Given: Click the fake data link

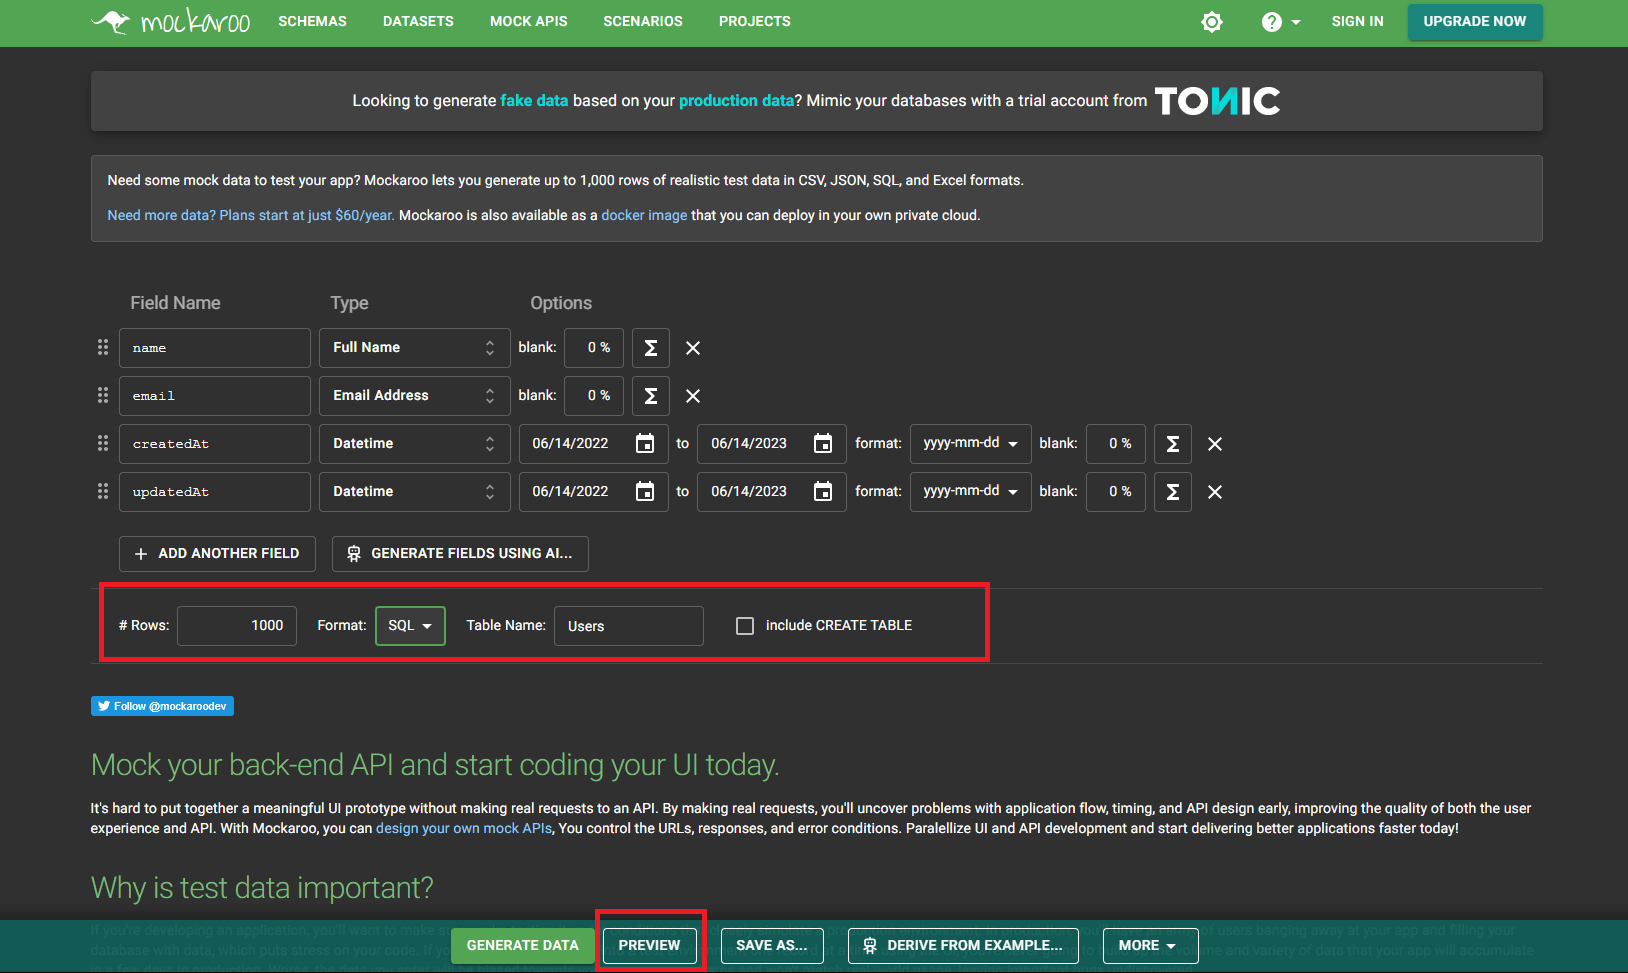Looking at the screenshot, I should 534,101.
